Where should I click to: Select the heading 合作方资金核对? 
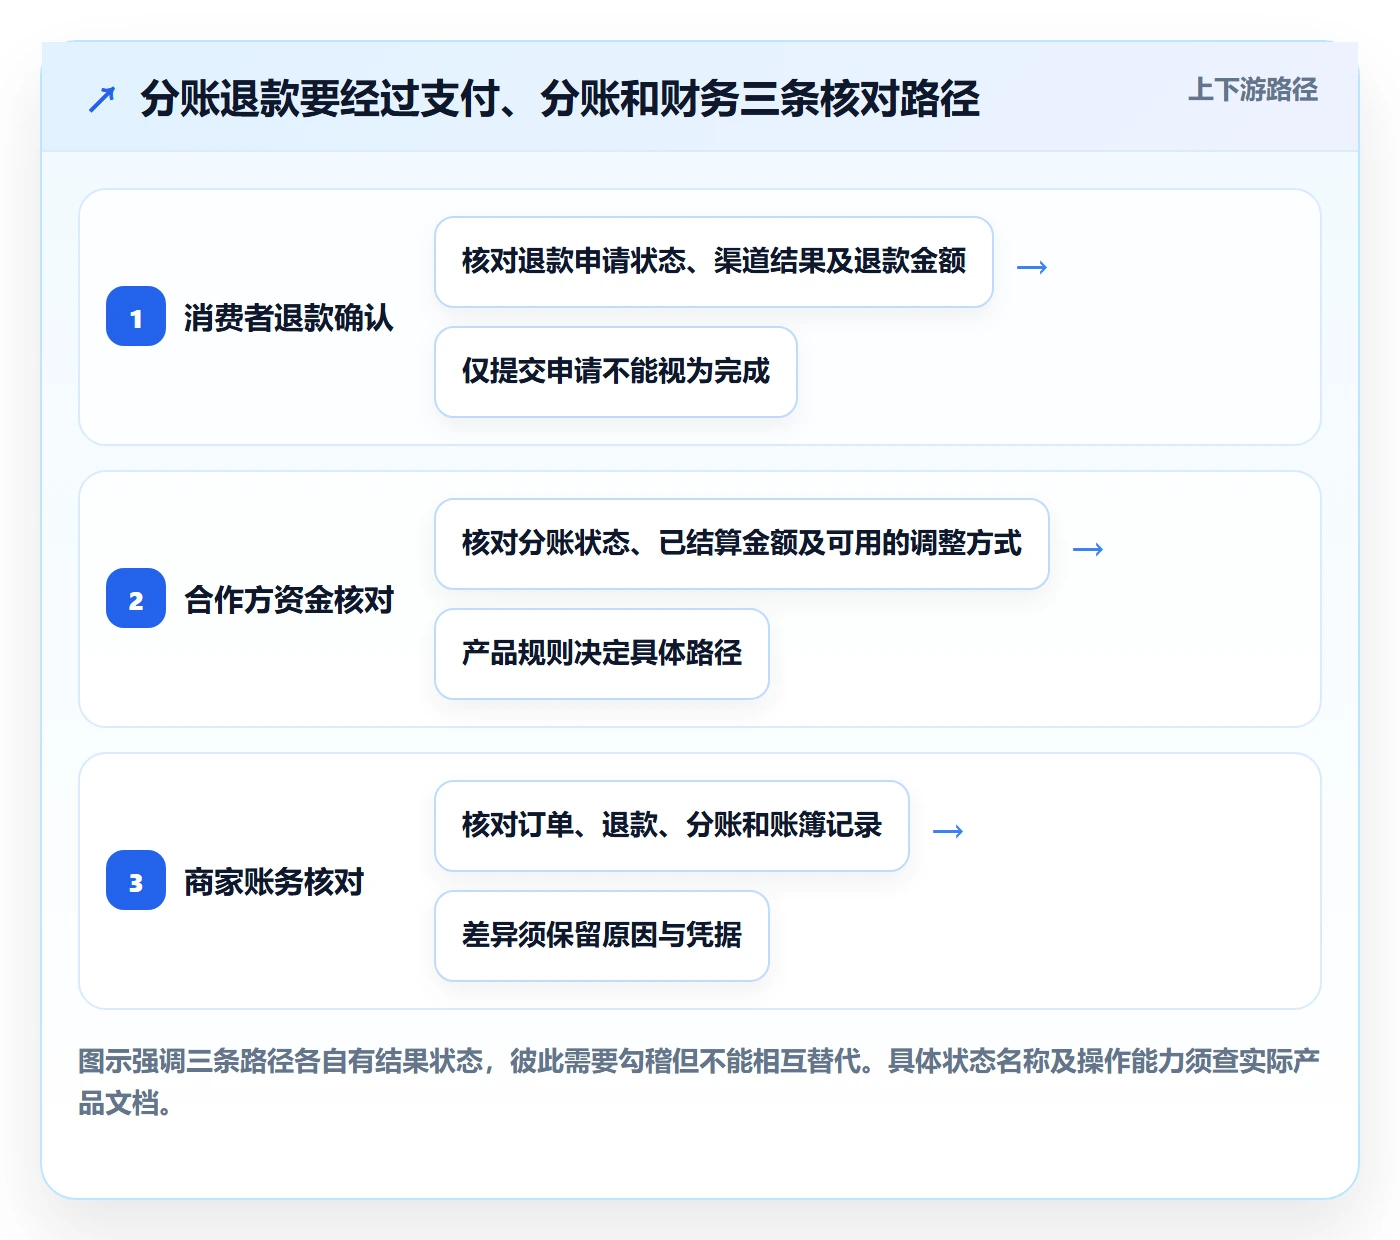289,600
